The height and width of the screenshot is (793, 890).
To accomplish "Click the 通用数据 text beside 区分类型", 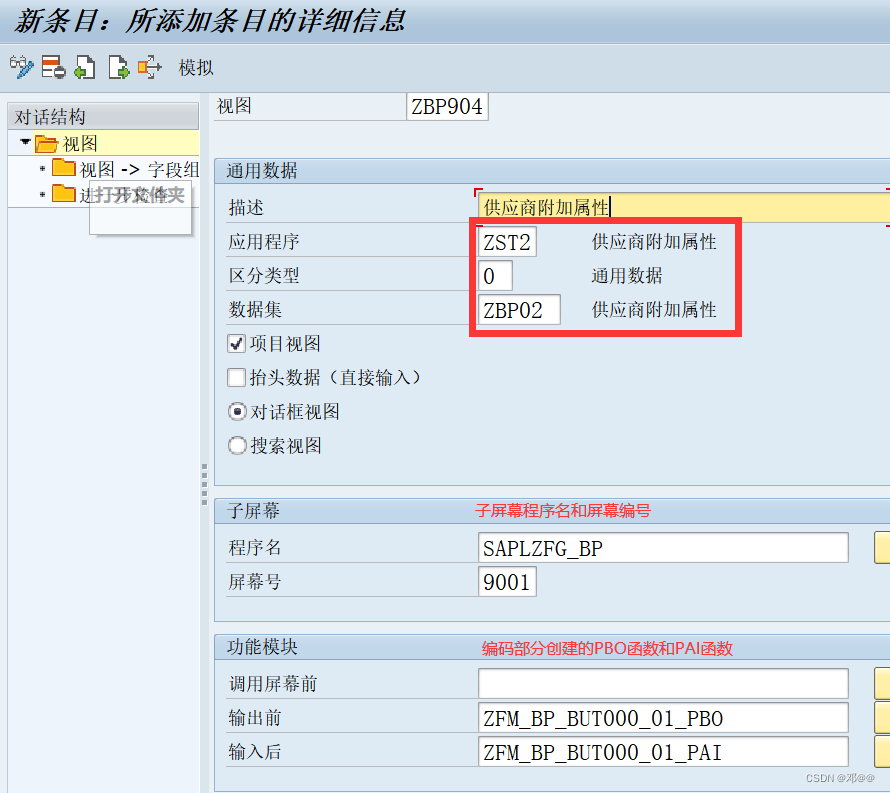I will point(627,276).
